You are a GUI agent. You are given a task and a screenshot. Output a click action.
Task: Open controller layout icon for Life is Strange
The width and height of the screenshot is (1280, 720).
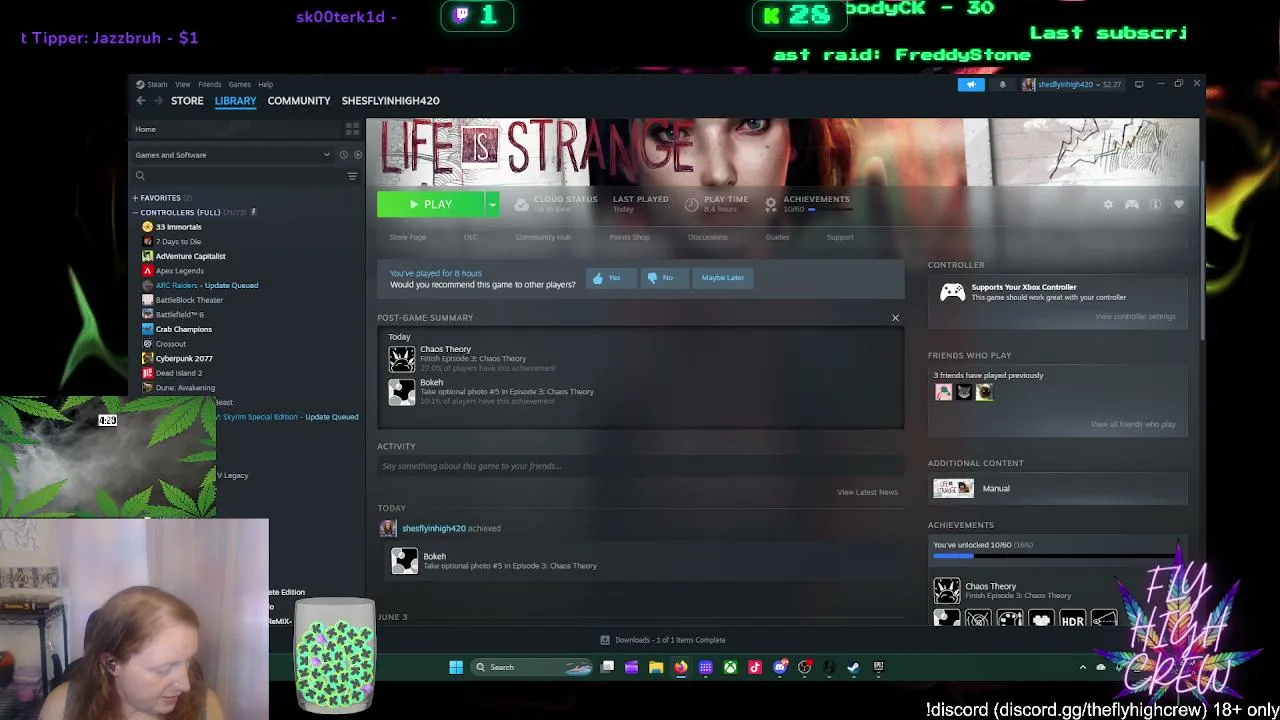click(x=1132, y=205)
